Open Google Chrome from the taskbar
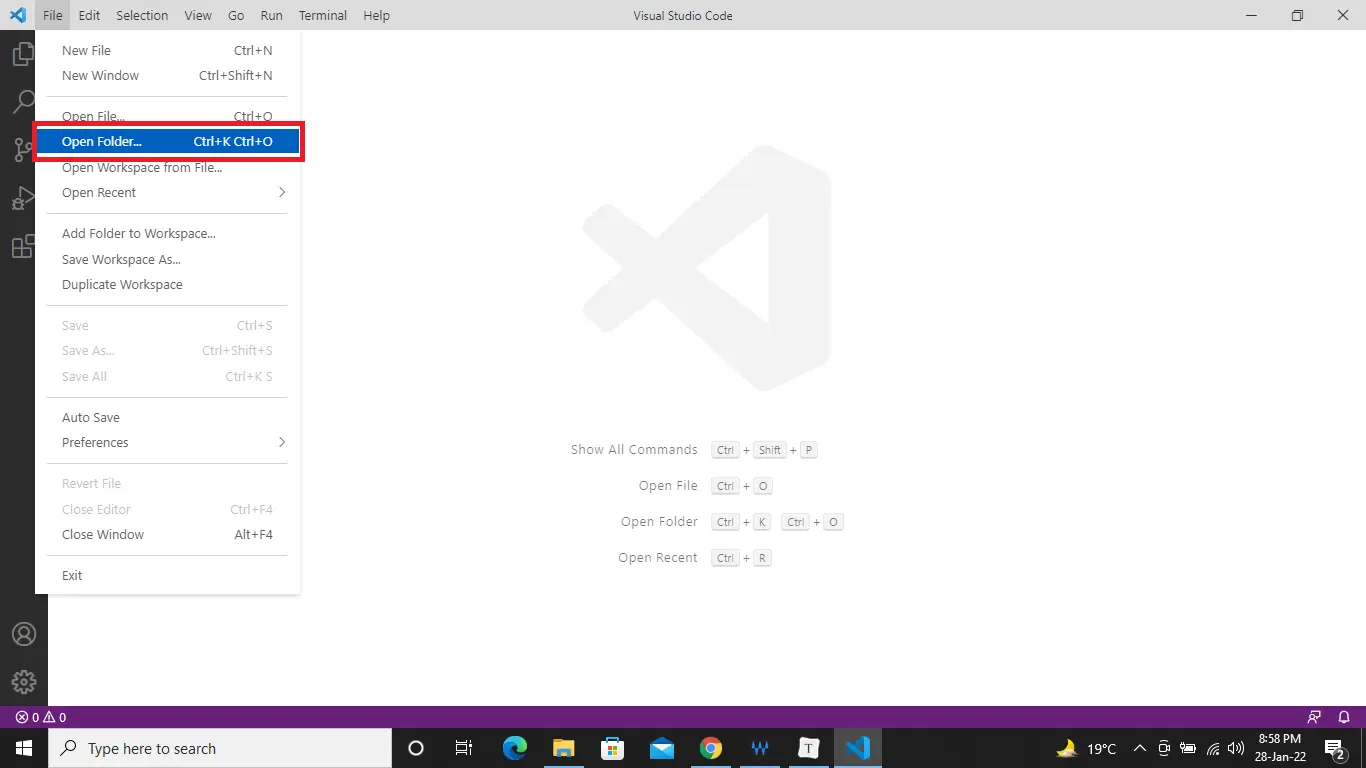 pyautogui.click(x=711, y=748)
